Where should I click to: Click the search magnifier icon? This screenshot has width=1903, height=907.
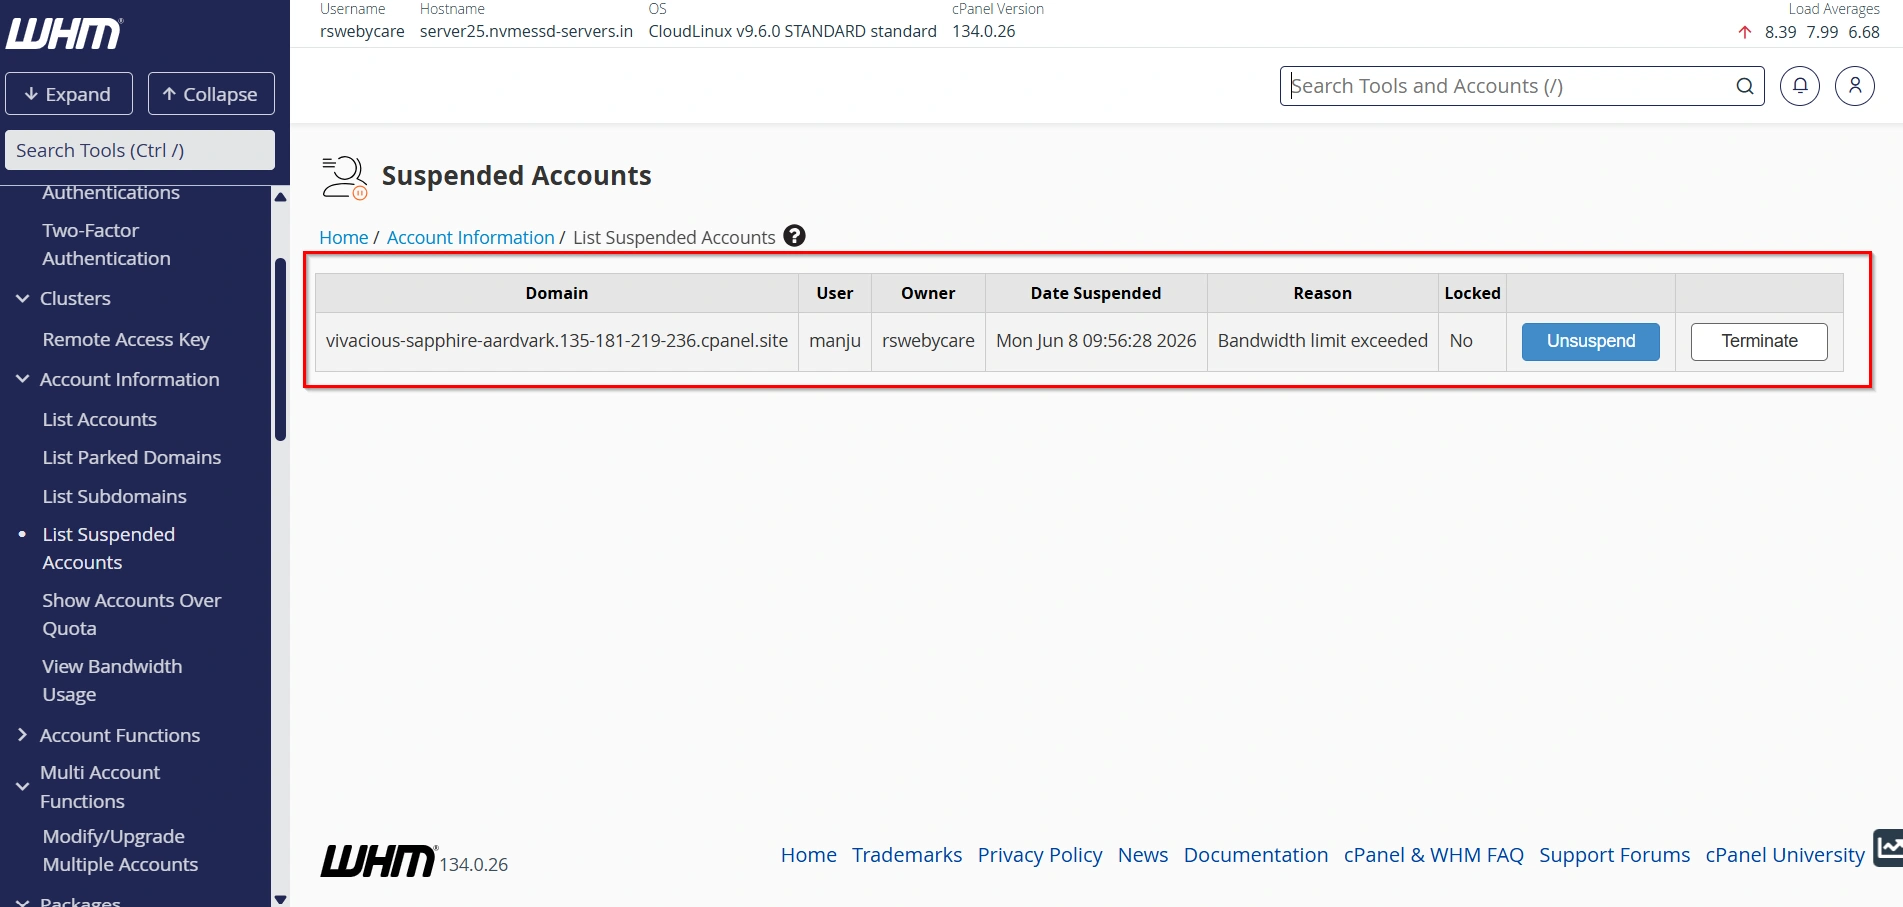[1745, 86]
